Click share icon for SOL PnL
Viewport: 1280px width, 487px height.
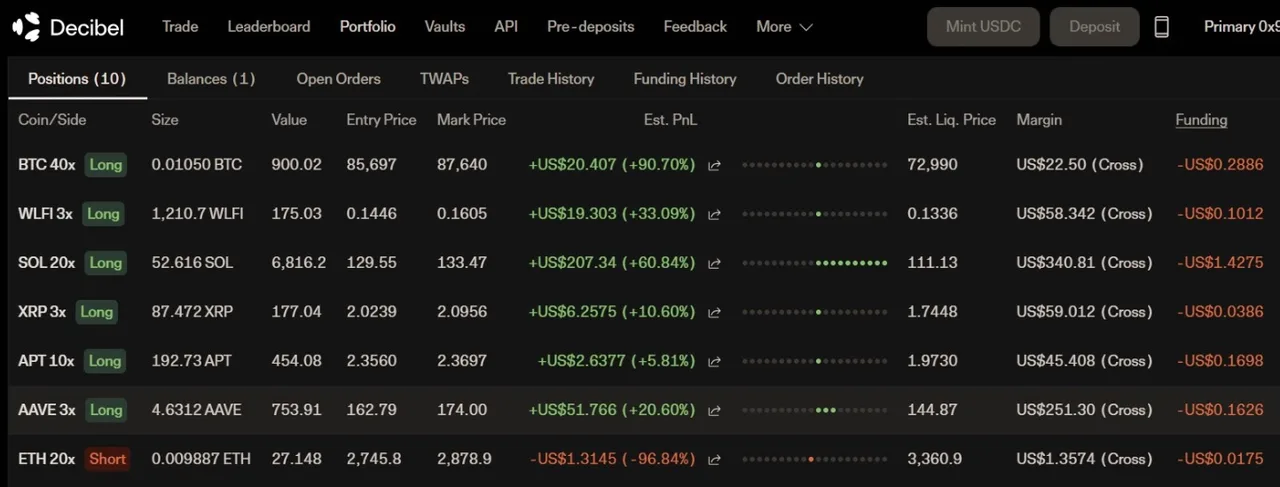click(714, 263)
